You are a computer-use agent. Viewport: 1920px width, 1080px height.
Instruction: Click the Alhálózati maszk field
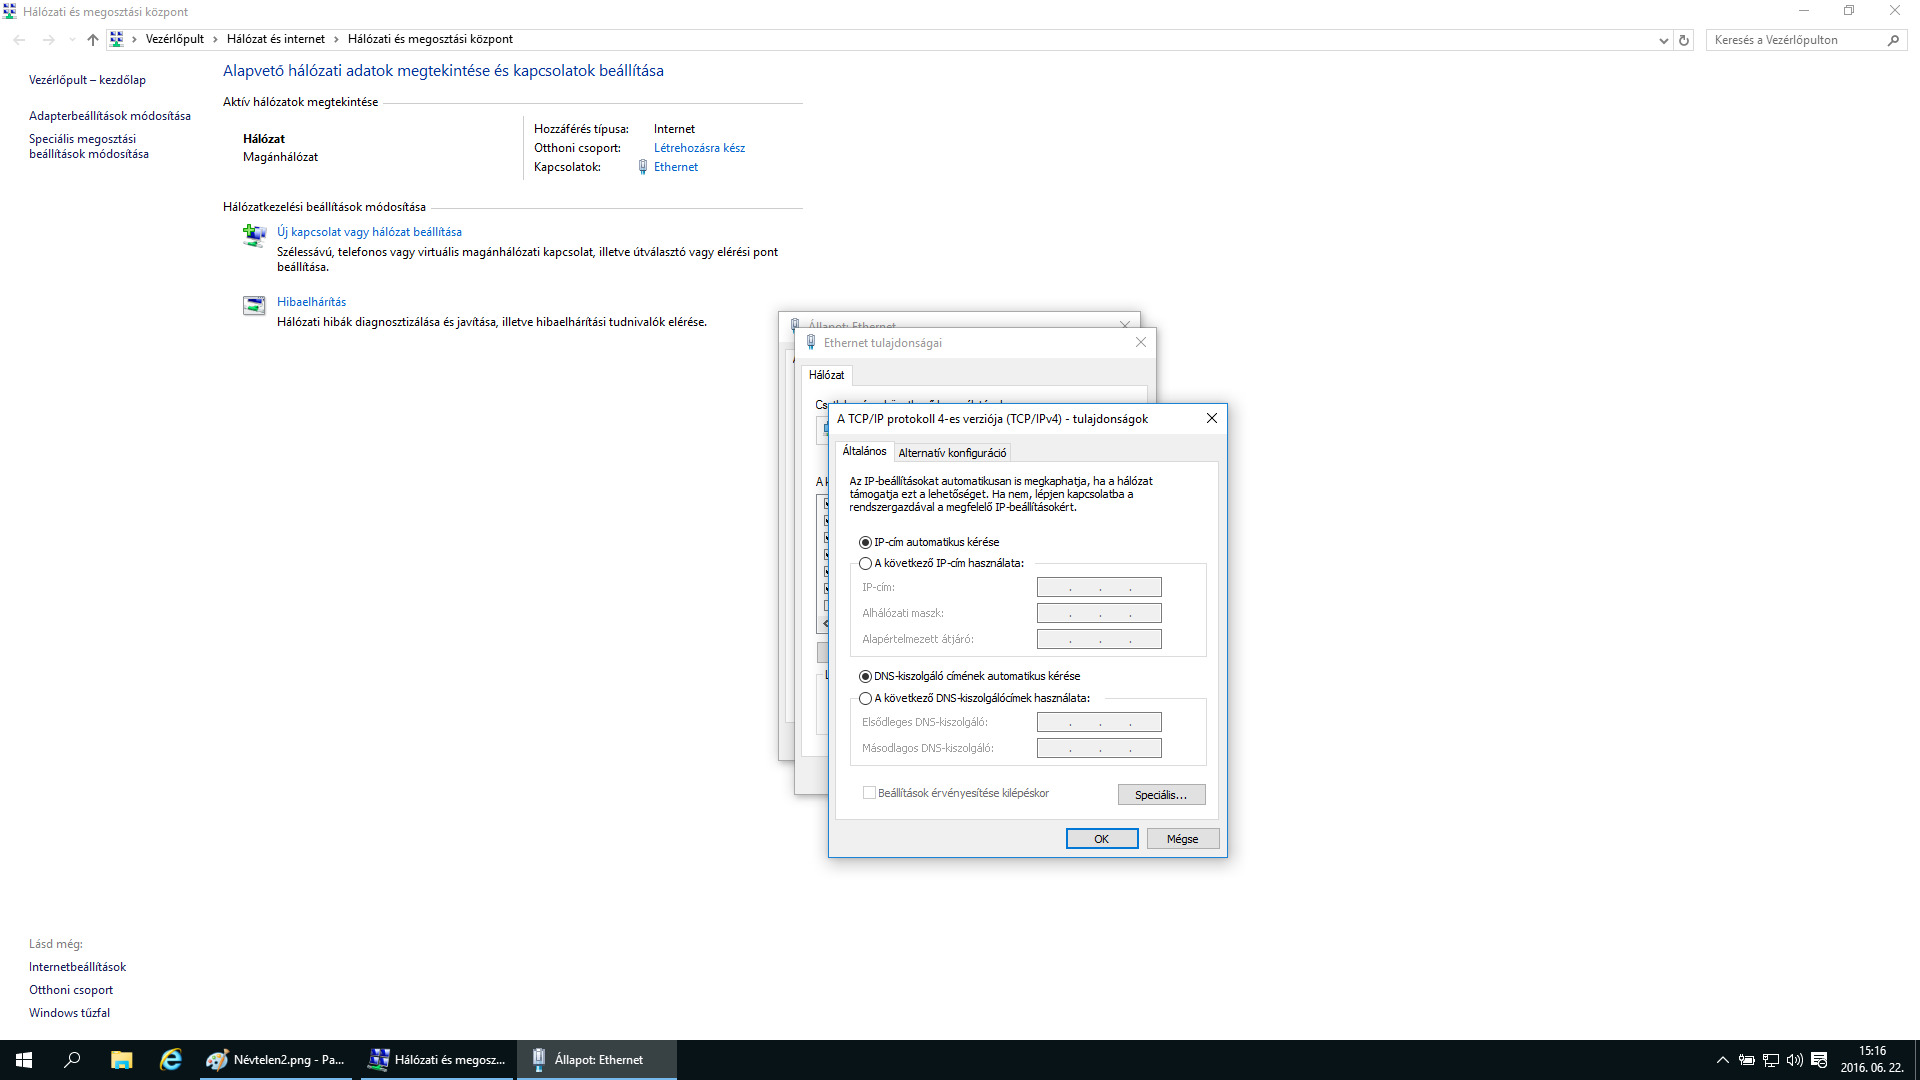click(x=1099, y=613)
